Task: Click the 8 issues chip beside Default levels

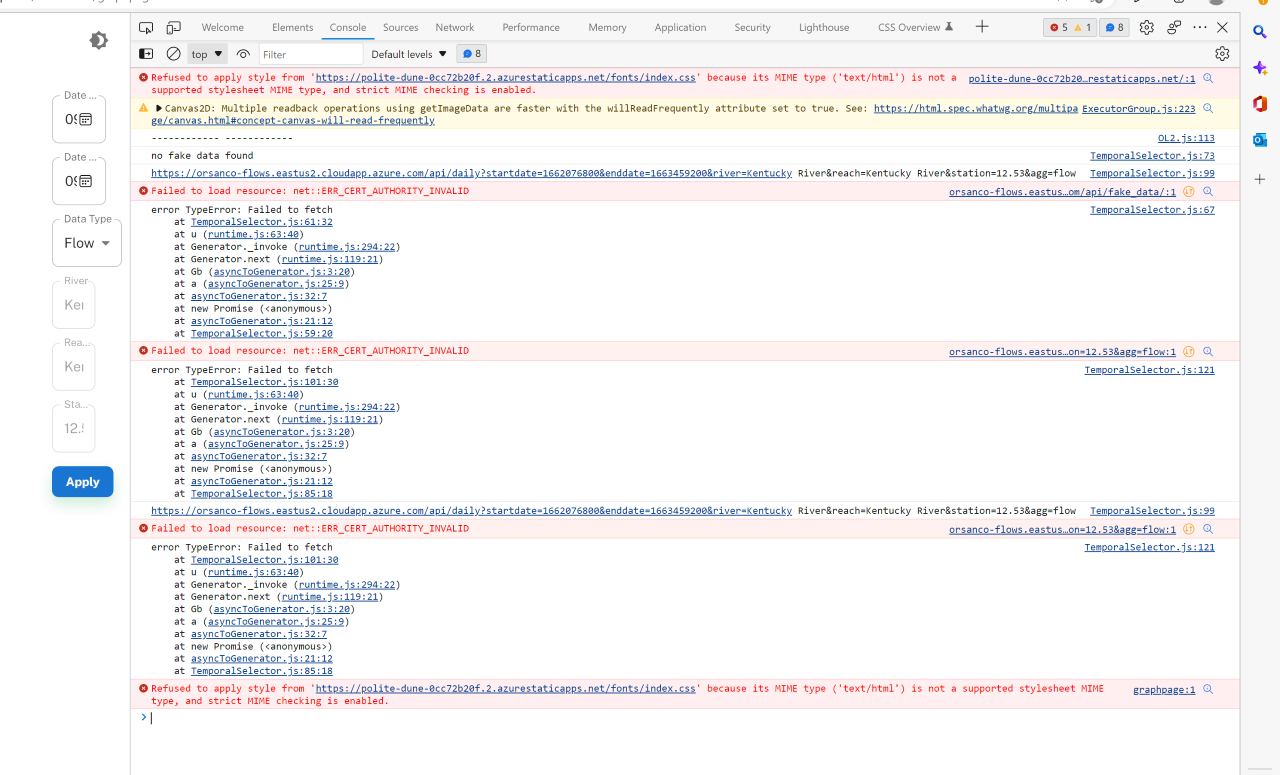Action: click(472, 54)
